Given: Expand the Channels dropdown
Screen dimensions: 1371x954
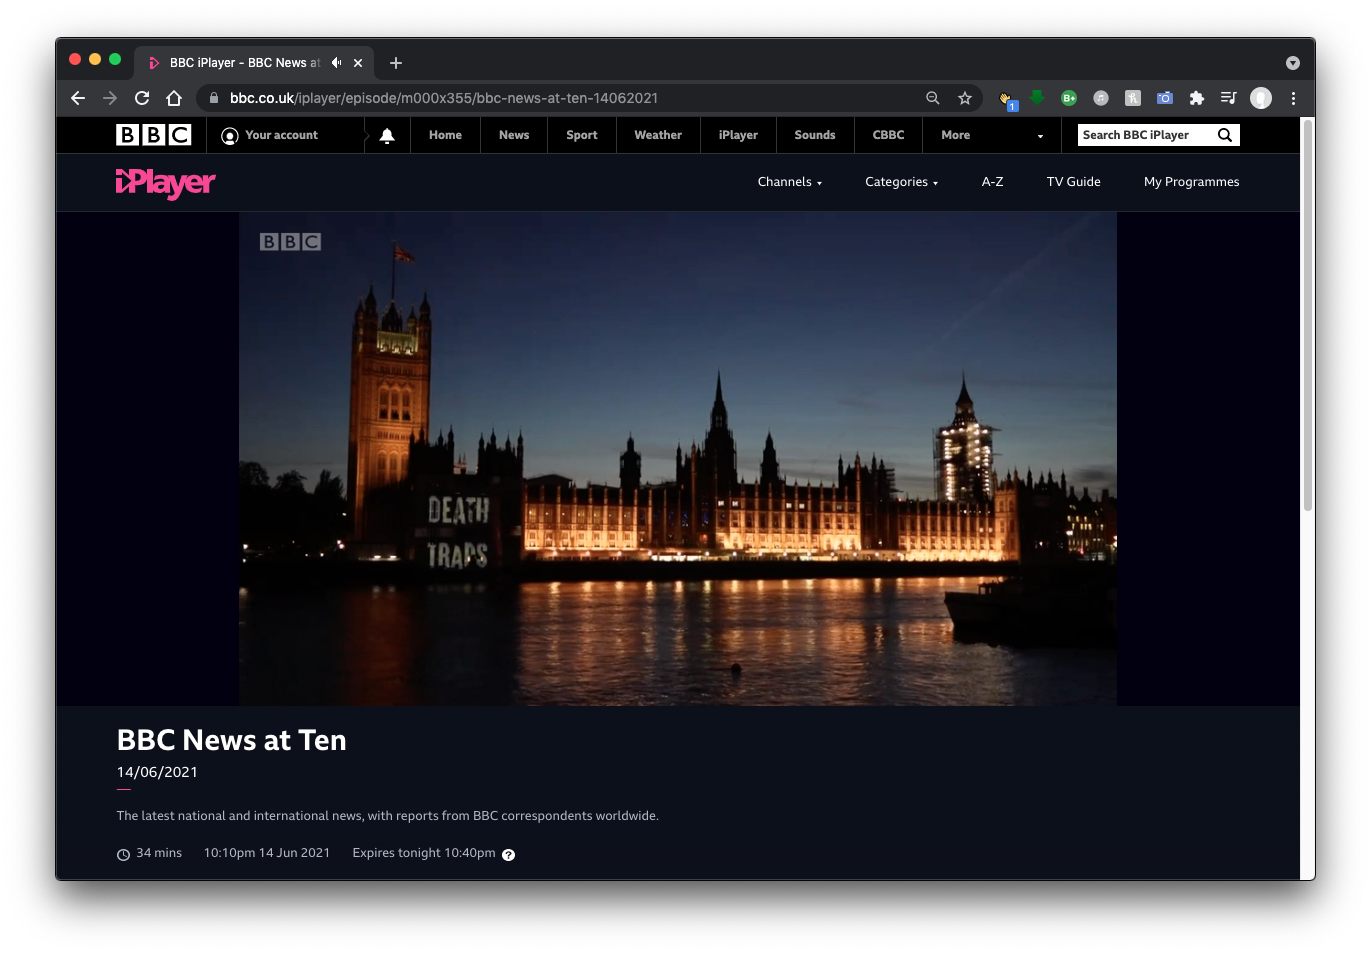Looking at the screenshot, I should (790, 182).
